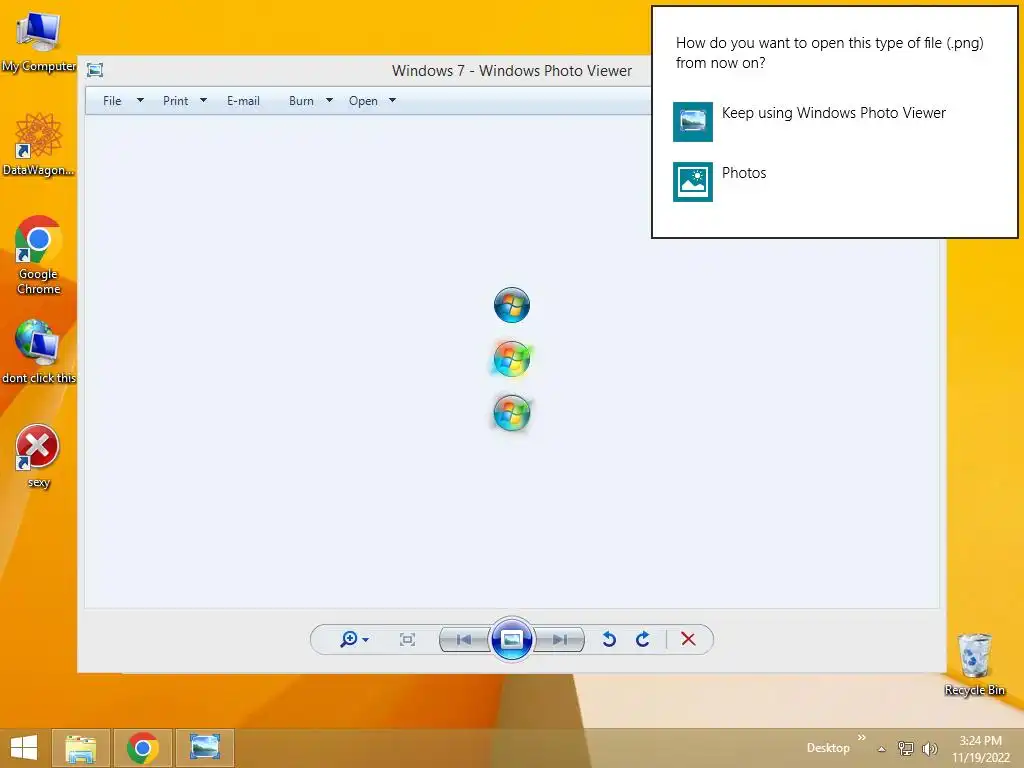Click the Windows Start button

[x=24, y=748]
